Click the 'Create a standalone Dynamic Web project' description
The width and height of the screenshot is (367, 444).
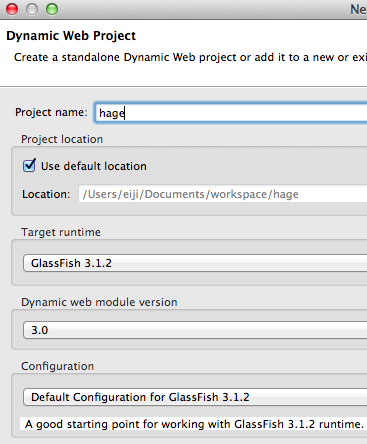[190, 57]
